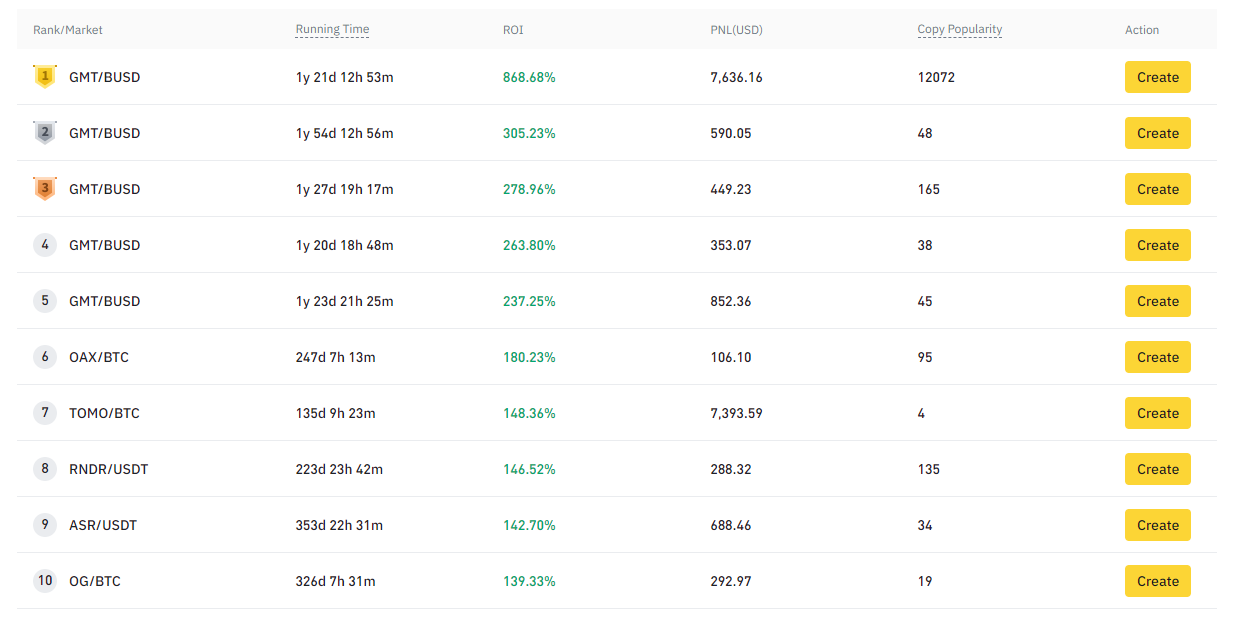
Task: Click the silver rank 2 medal badge
Action: pyautogui.click(x=44, y=132)
